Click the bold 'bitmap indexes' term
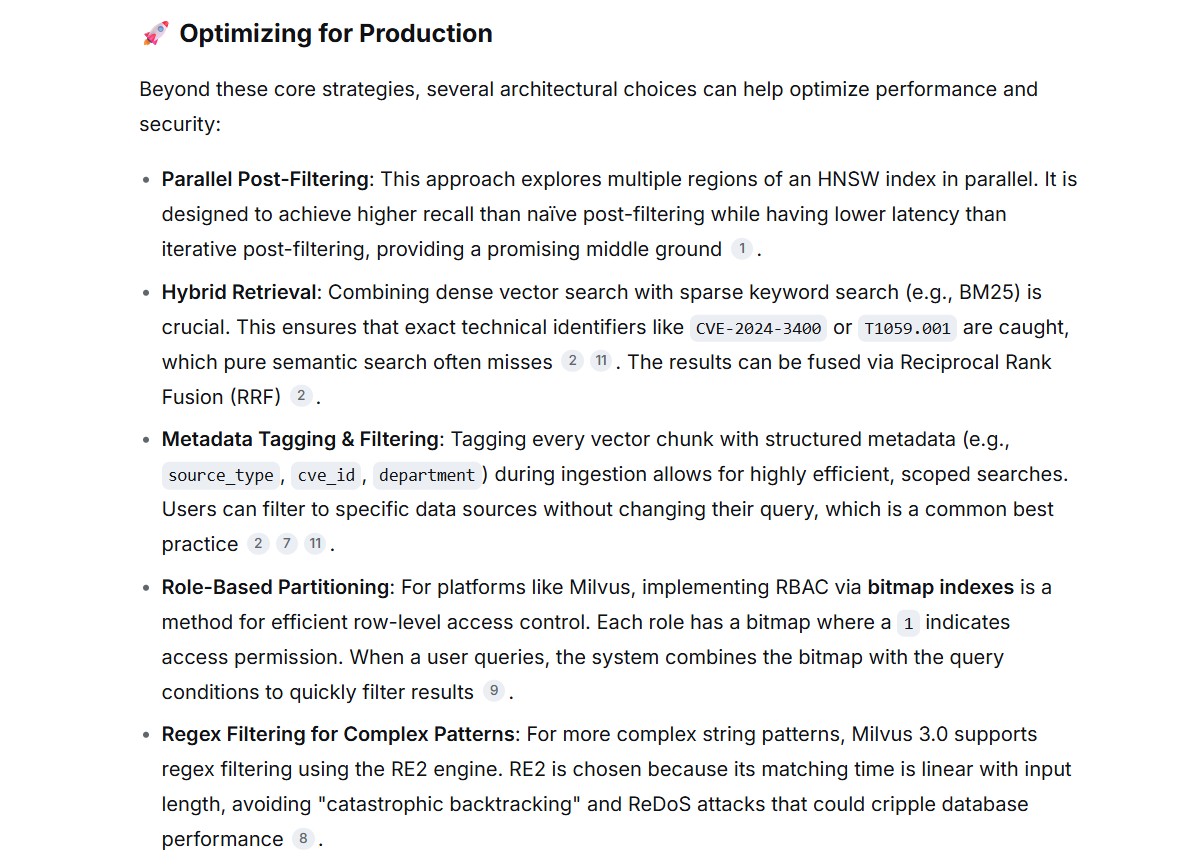The height and width of the screenshot is (867, 1188). [x=940, y=587]
